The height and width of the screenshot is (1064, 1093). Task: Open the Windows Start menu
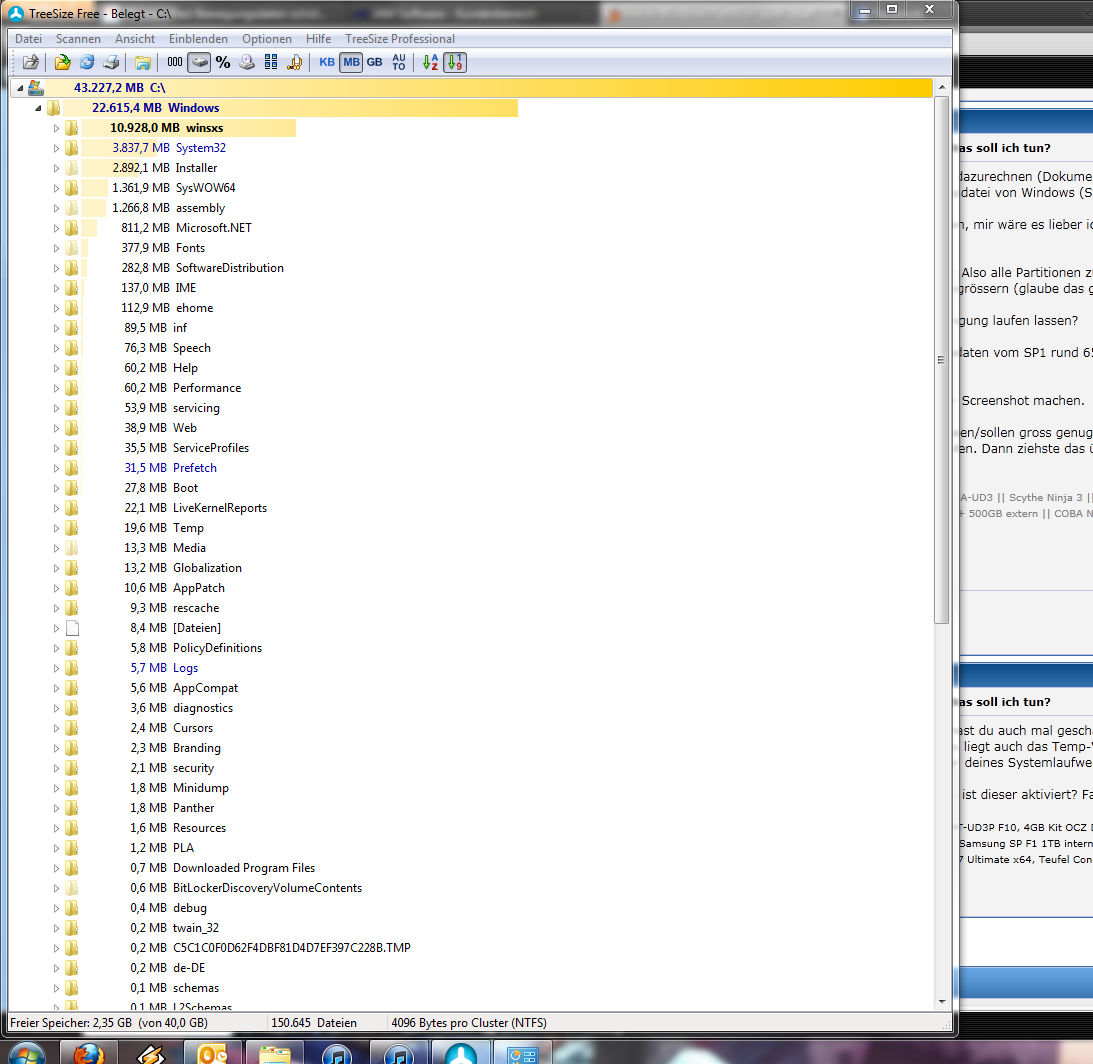[26, 1054]
